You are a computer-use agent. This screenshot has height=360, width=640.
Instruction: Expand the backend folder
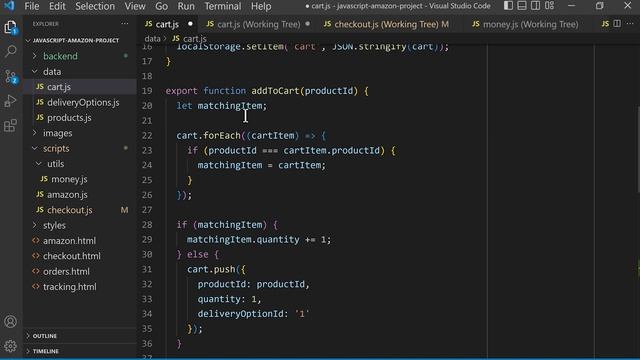pyautogui.click(x=80, y=56)
